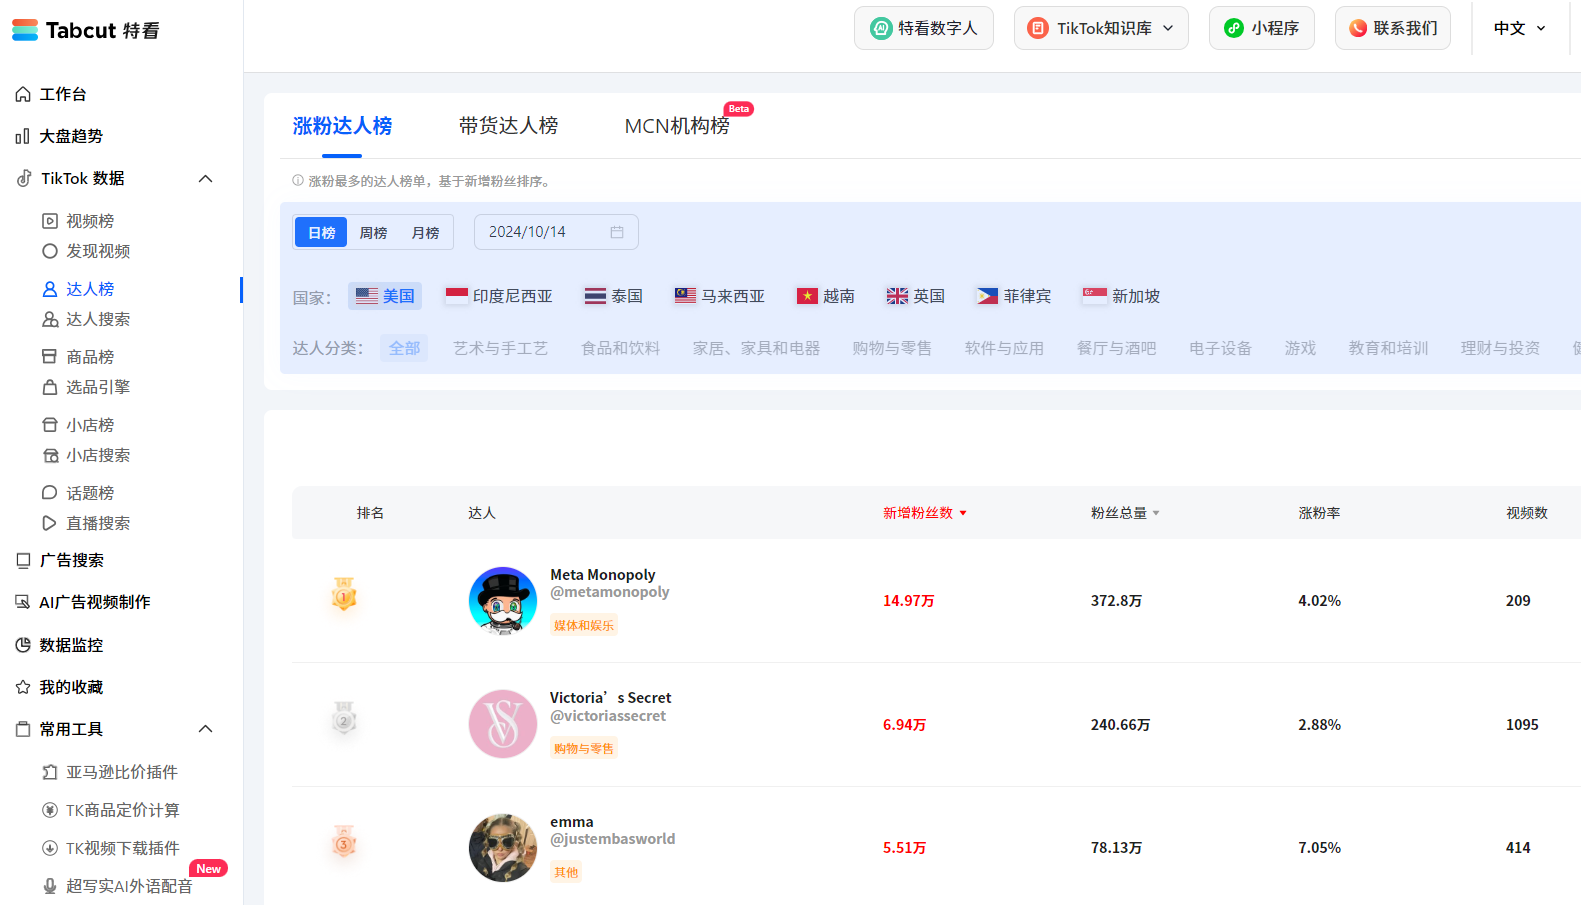Open the 中文 language dropdown
Screen dimensions: 1581x905
[1520, 28]
